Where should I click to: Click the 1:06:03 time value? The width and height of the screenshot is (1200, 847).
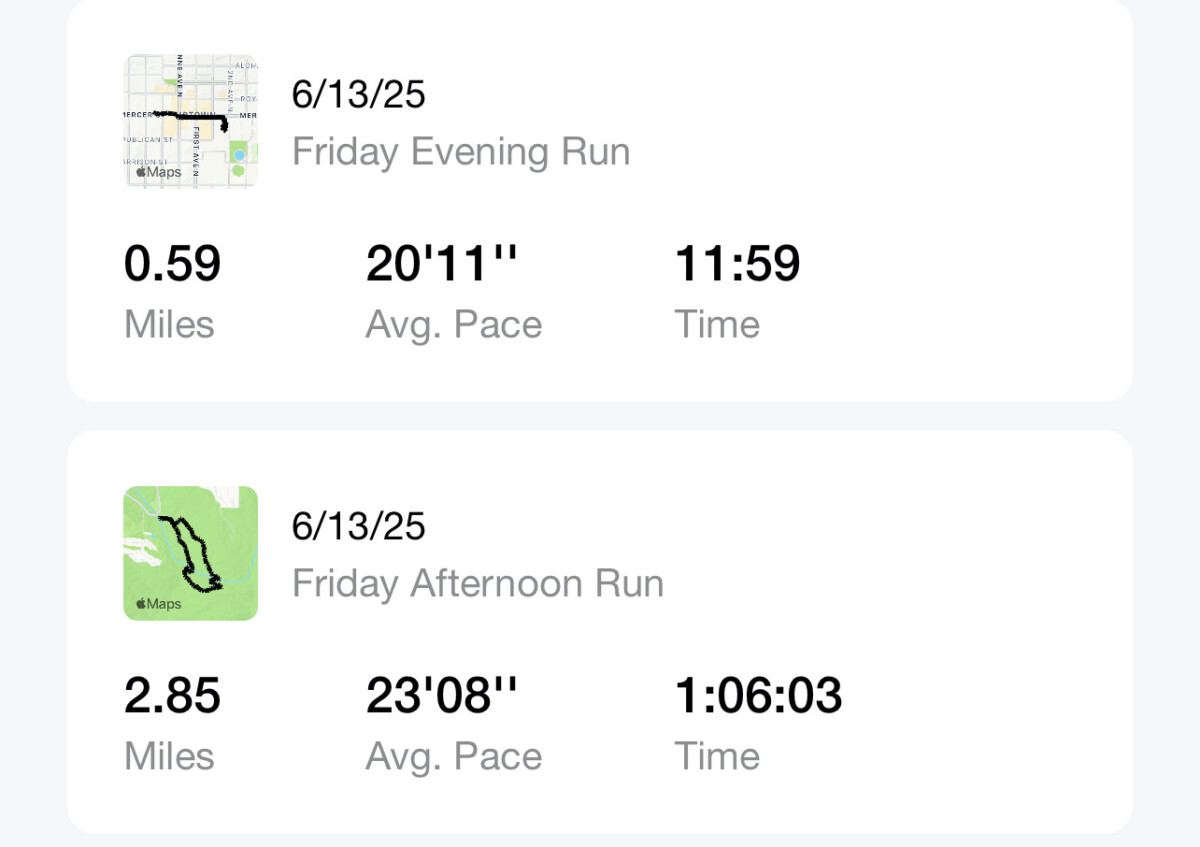point(758,696)
